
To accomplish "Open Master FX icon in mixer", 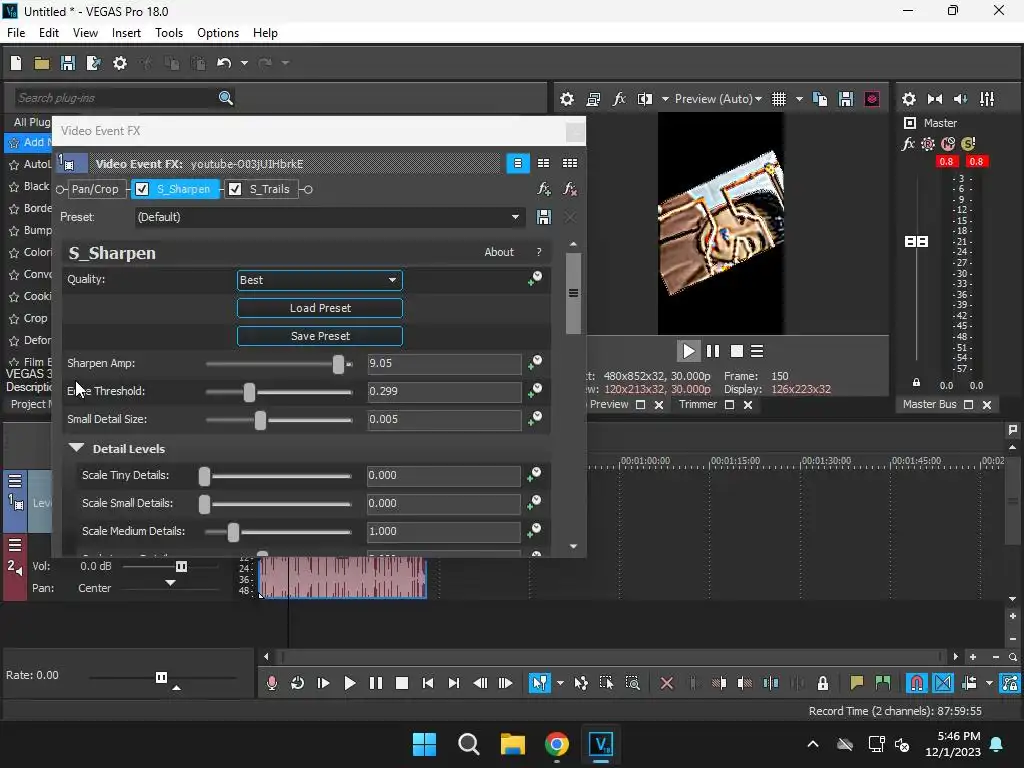I will coord(908,144).
